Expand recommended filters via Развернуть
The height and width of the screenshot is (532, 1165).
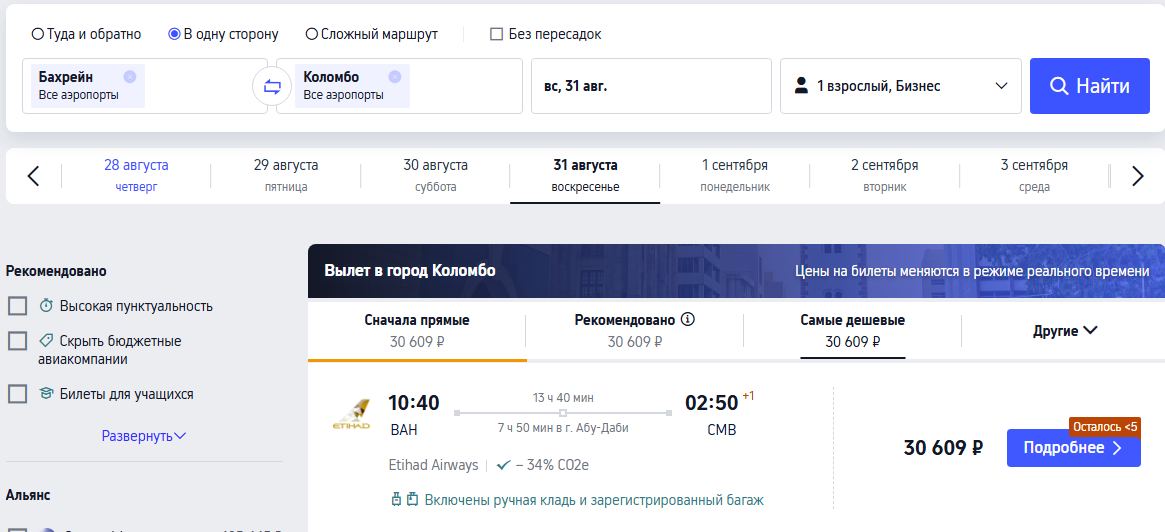coord(144,436)
